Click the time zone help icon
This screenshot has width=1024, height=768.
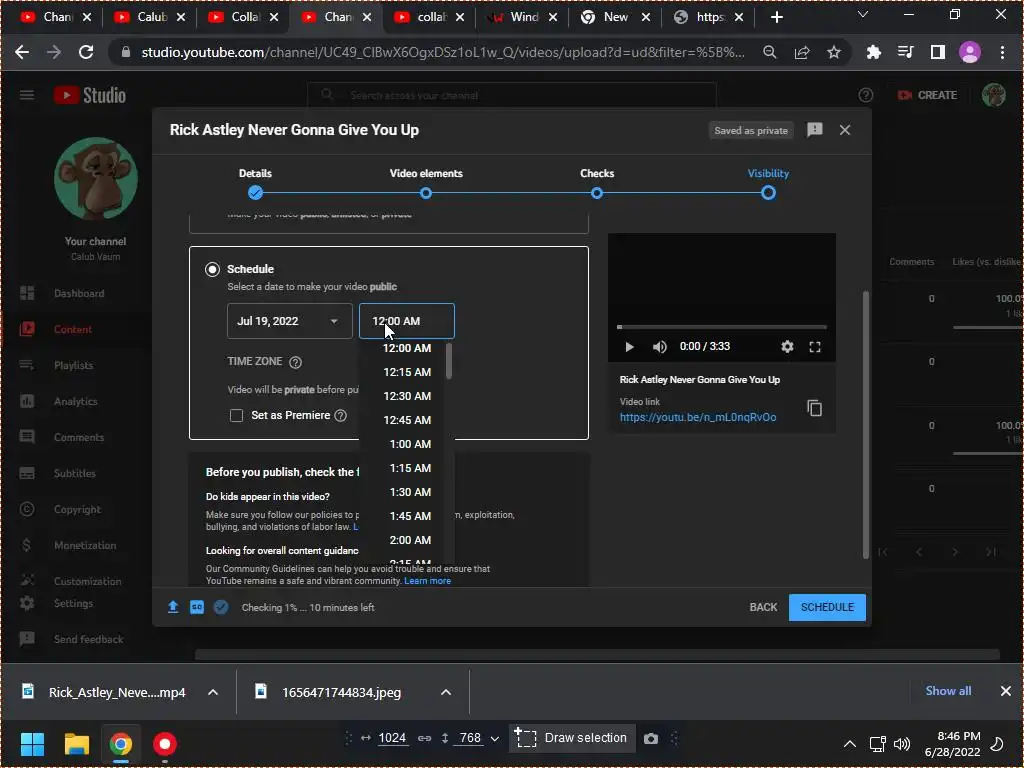295,362
